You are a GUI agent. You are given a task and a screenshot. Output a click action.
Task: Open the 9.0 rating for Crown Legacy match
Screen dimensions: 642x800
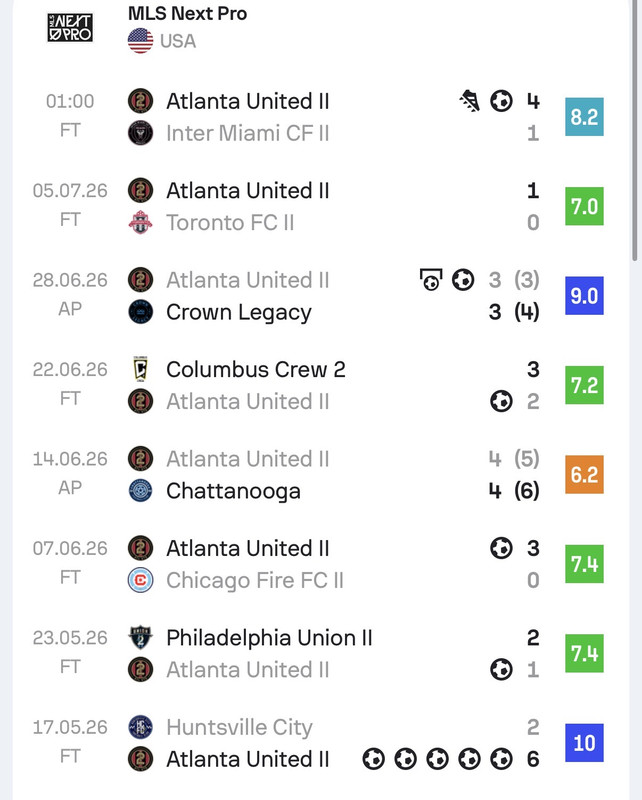(x=584, y=295)
